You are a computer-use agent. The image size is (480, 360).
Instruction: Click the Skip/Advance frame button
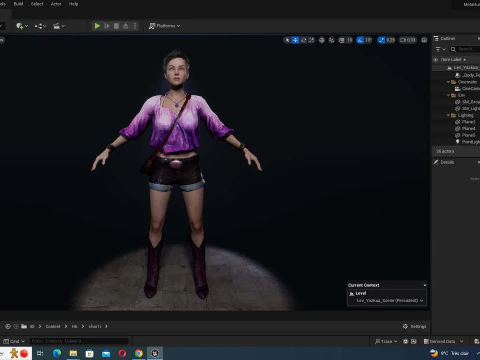107,26
